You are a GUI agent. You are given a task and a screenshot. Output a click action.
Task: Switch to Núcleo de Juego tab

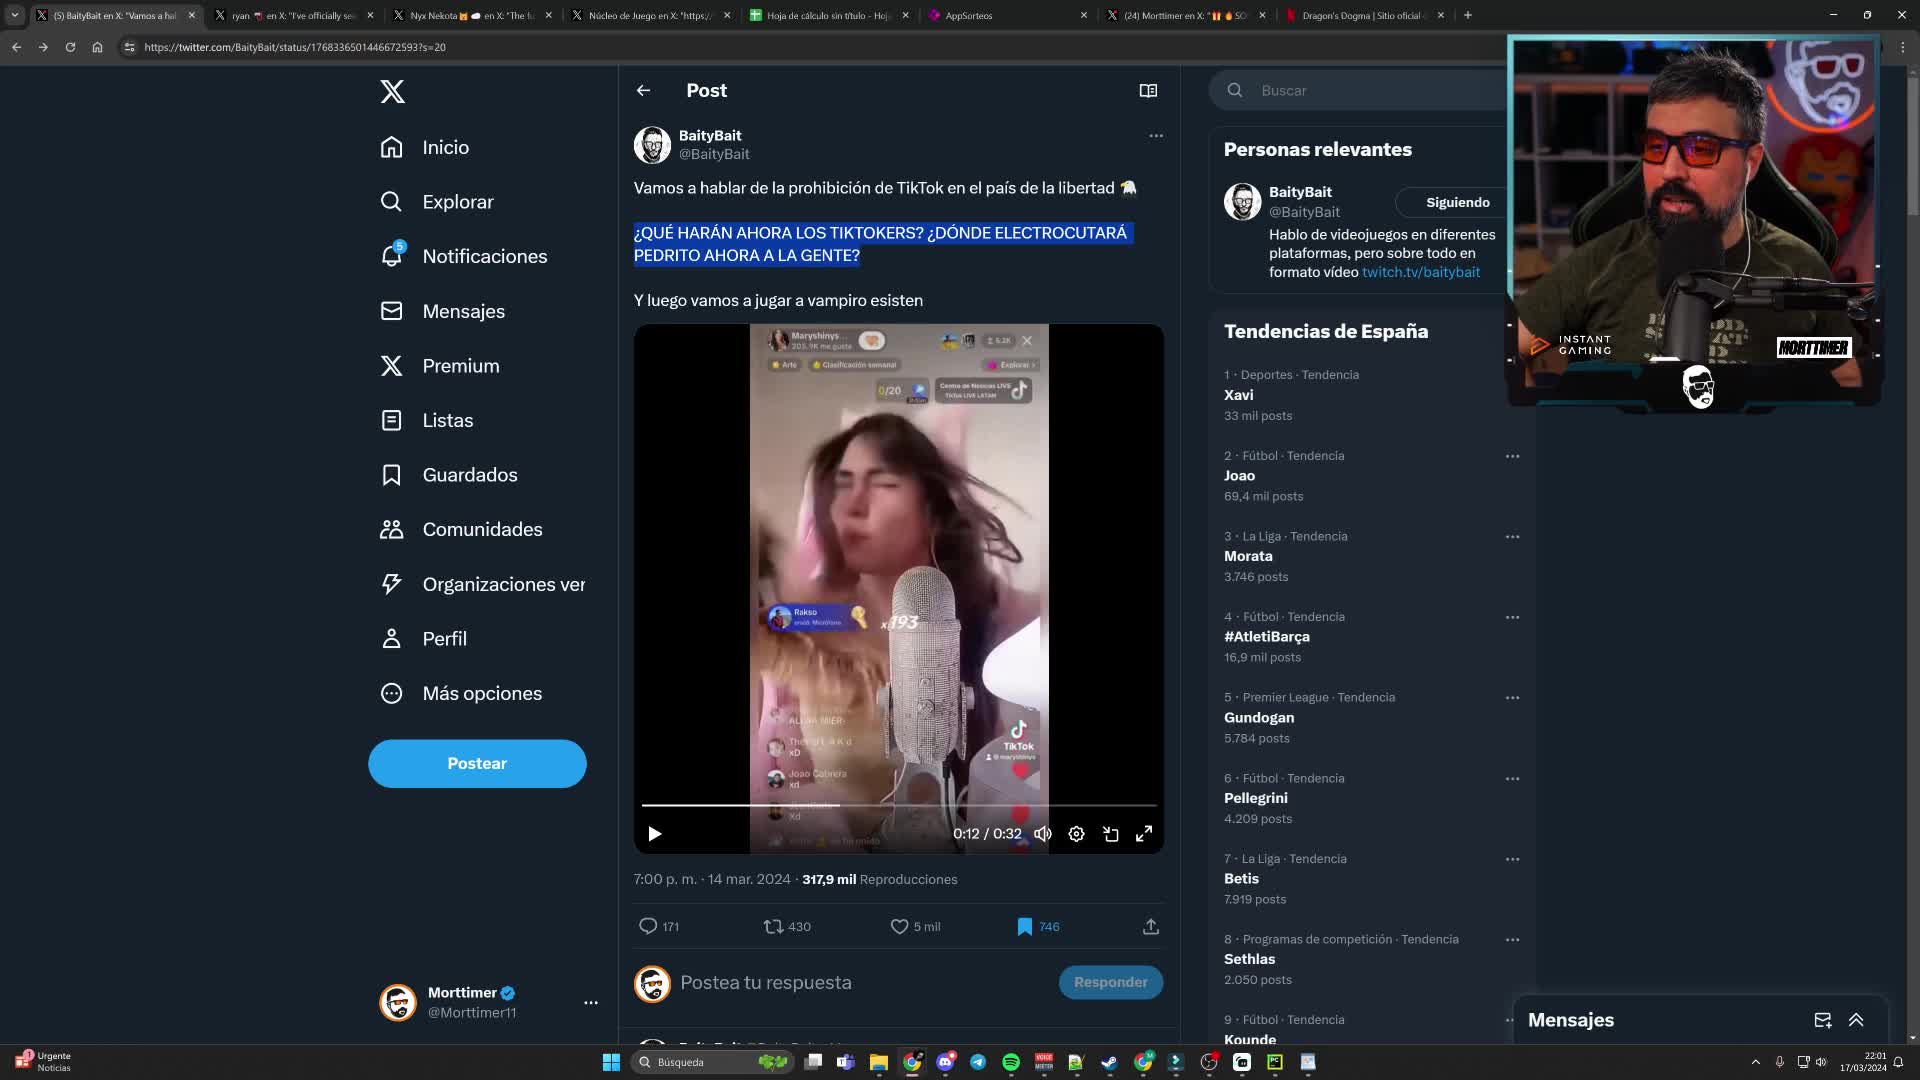650,15
